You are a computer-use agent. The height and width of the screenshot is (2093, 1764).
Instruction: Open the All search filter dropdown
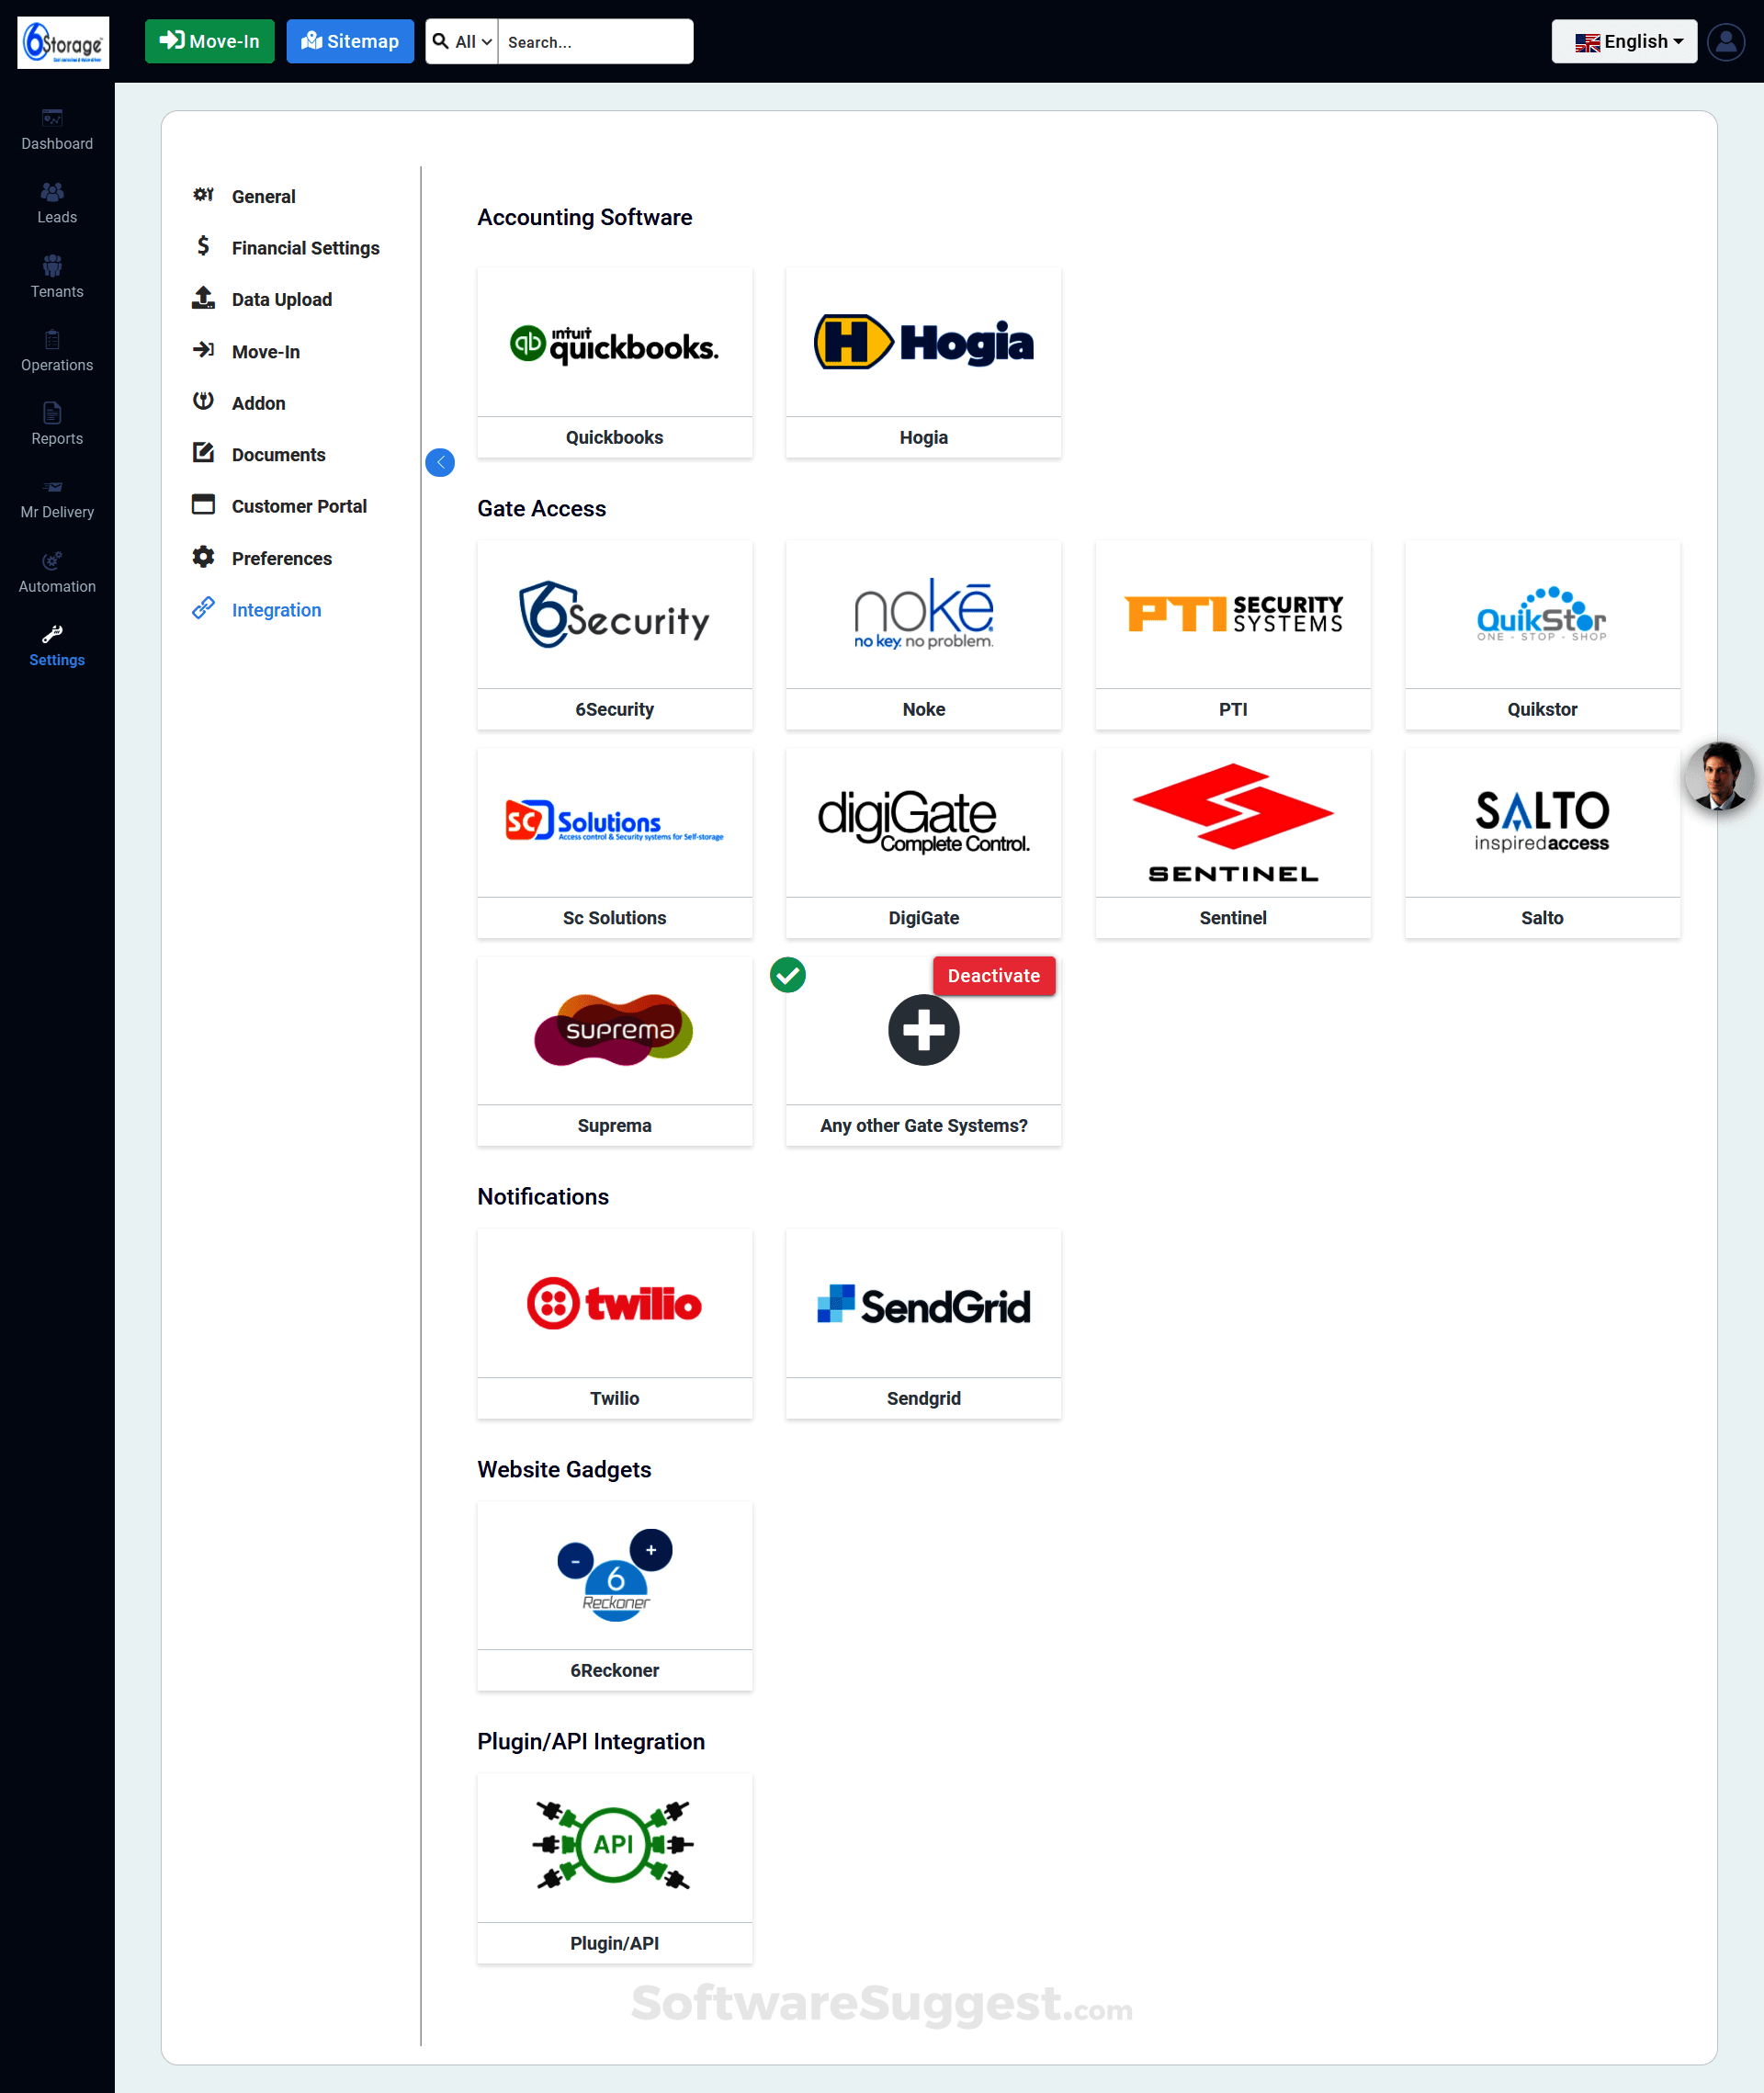pyautogui.click(x=462, y=42)
